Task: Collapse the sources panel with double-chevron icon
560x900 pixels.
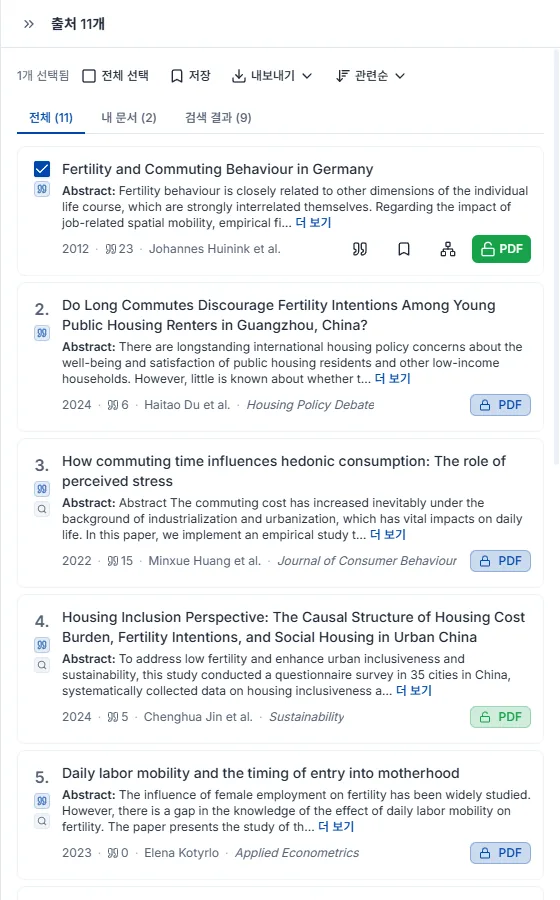Action: pyautogui.click(x=29, y=24)
